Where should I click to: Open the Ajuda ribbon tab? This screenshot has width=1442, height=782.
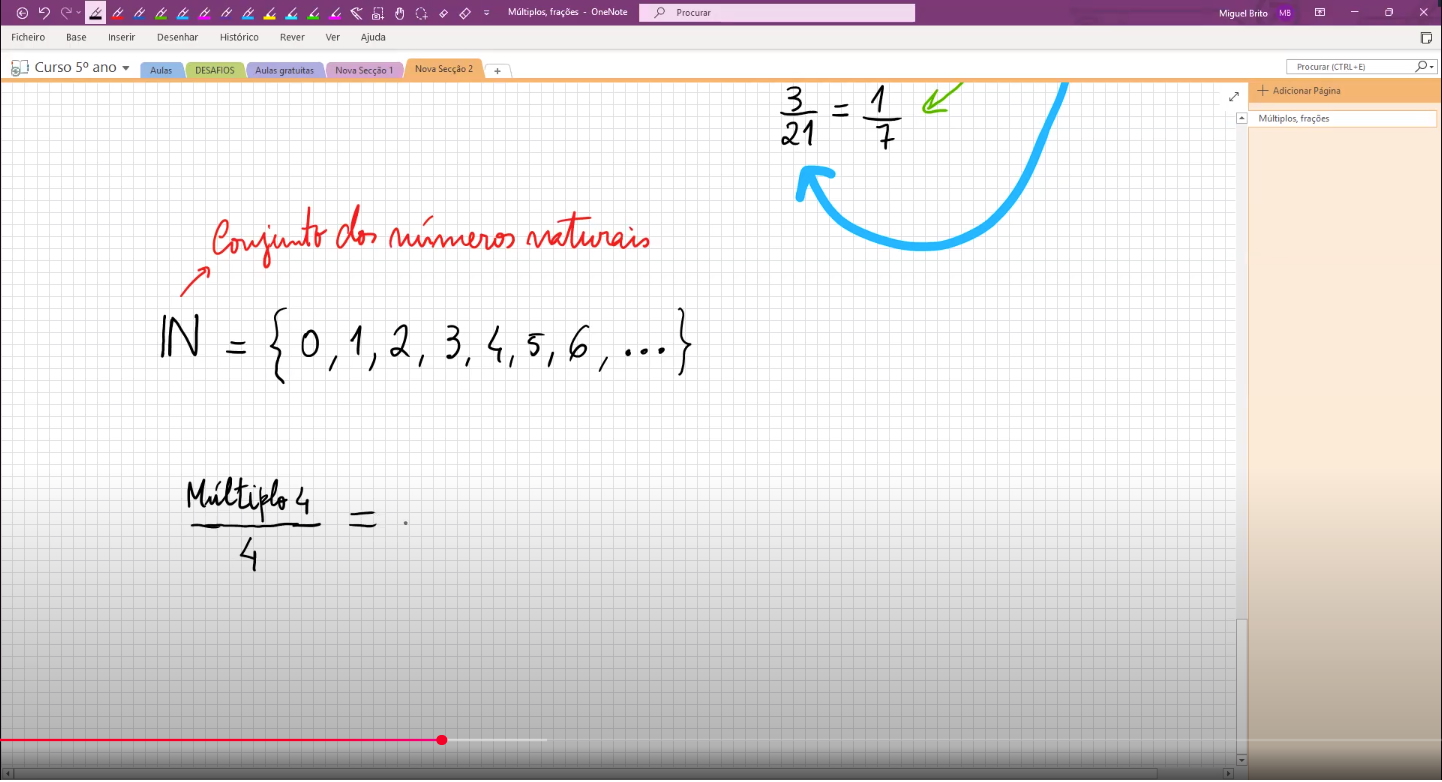(x=373, y=37)
